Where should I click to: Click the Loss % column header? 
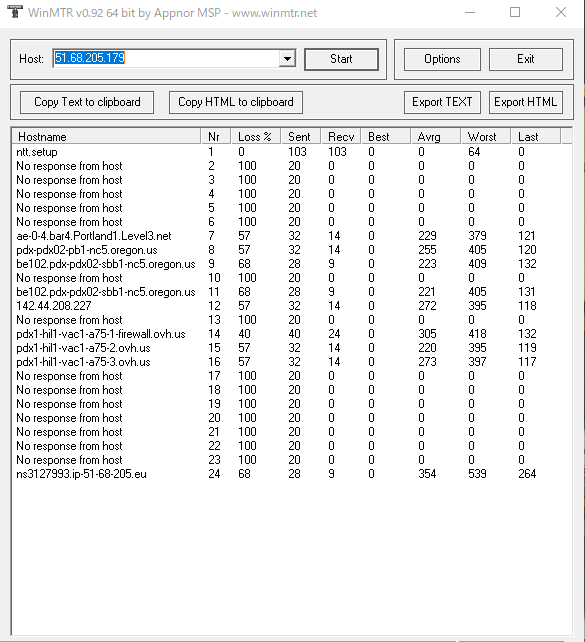[x=256, y=137]
